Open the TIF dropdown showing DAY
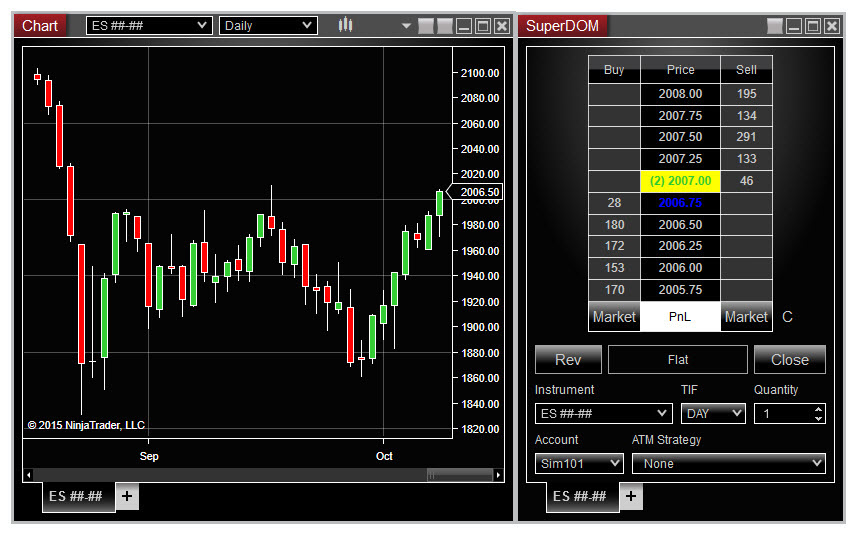 [713, 413]
